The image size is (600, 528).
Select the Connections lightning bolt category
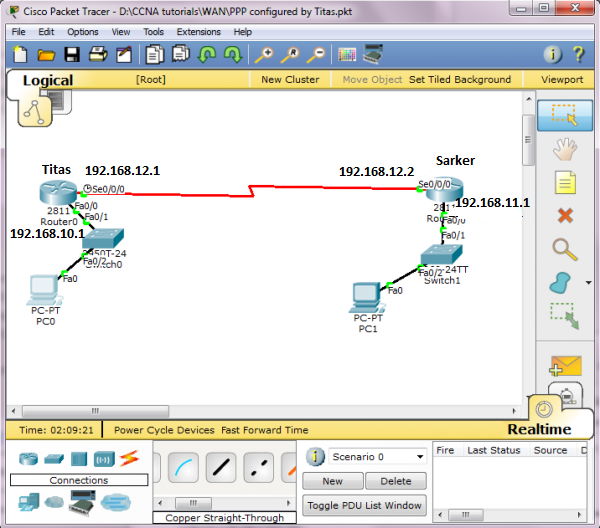tap(128, 459)
